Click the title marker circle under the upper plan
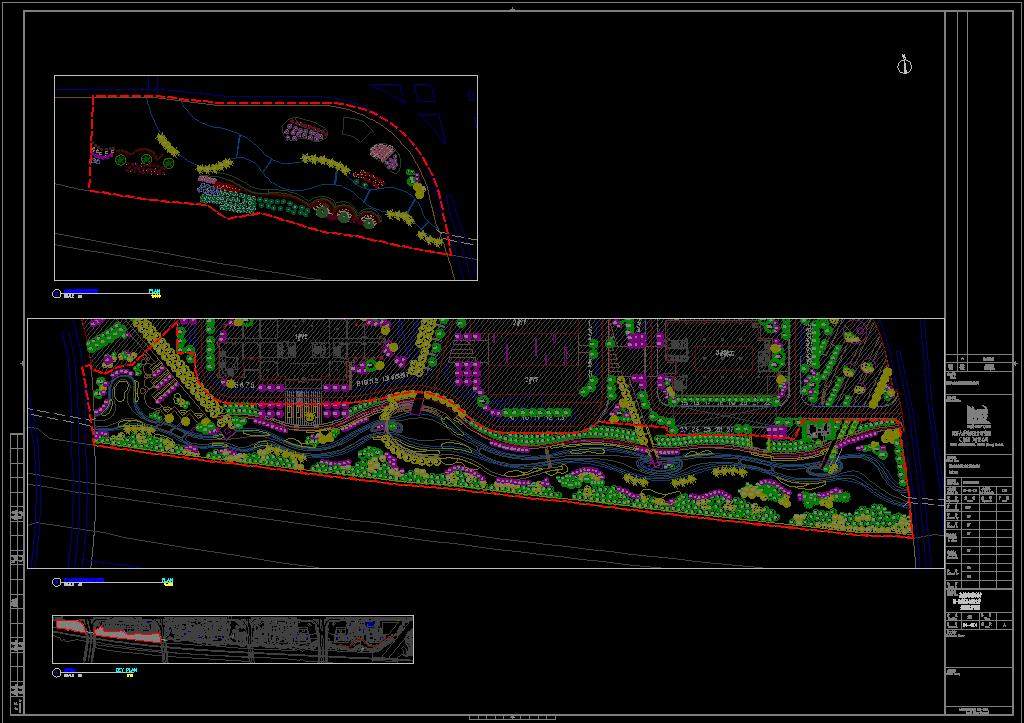 (x=57, y=294)
